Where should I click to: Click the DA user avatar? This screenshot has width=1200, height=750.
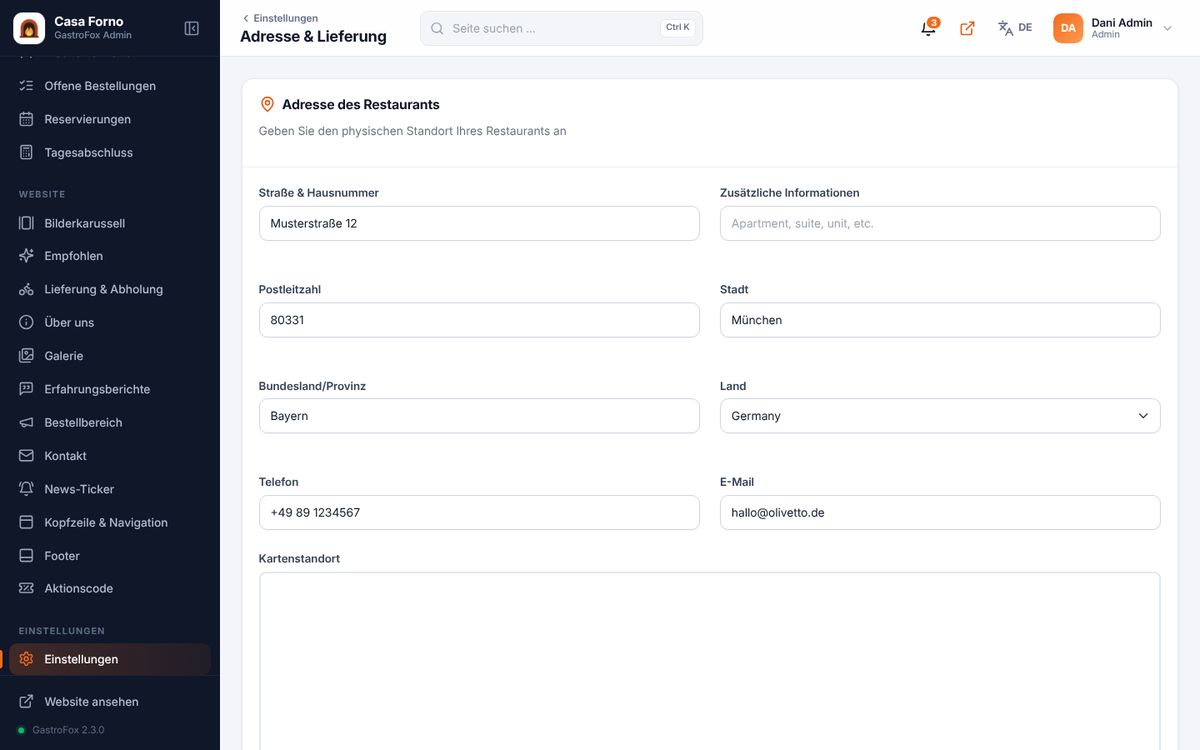[x=1068, y=28]
